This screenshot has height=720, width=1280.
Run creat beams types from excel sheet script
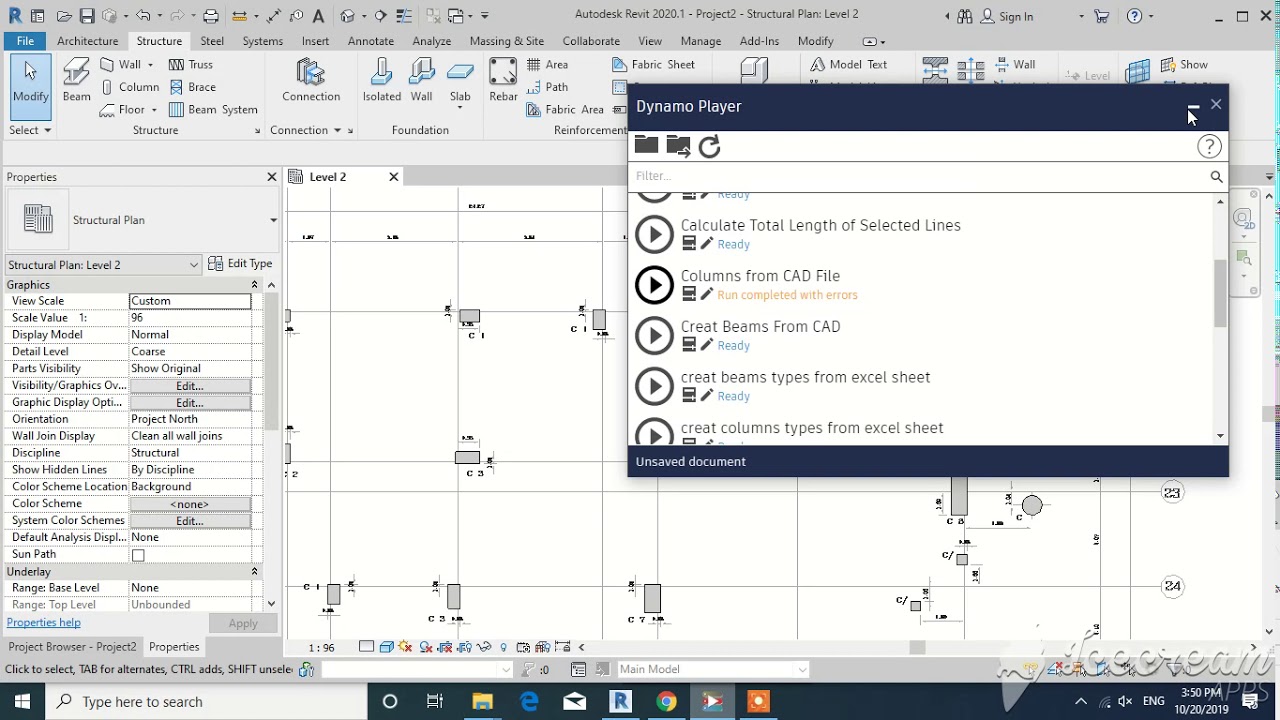[x=654, y=386]
